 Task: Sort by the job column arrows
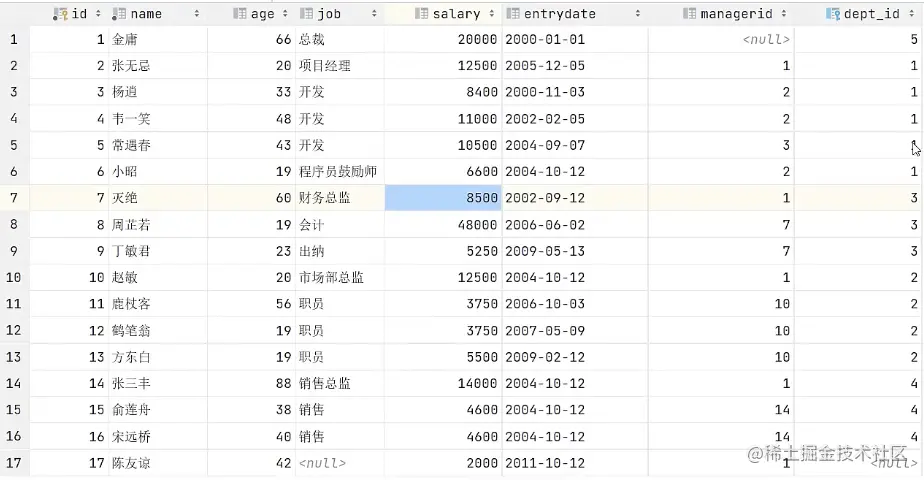pyautogui.click(x=374, y=14)
